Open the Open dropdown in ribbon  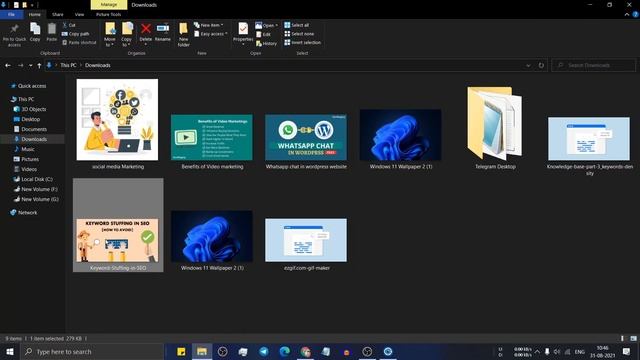[x=267, y=25]
